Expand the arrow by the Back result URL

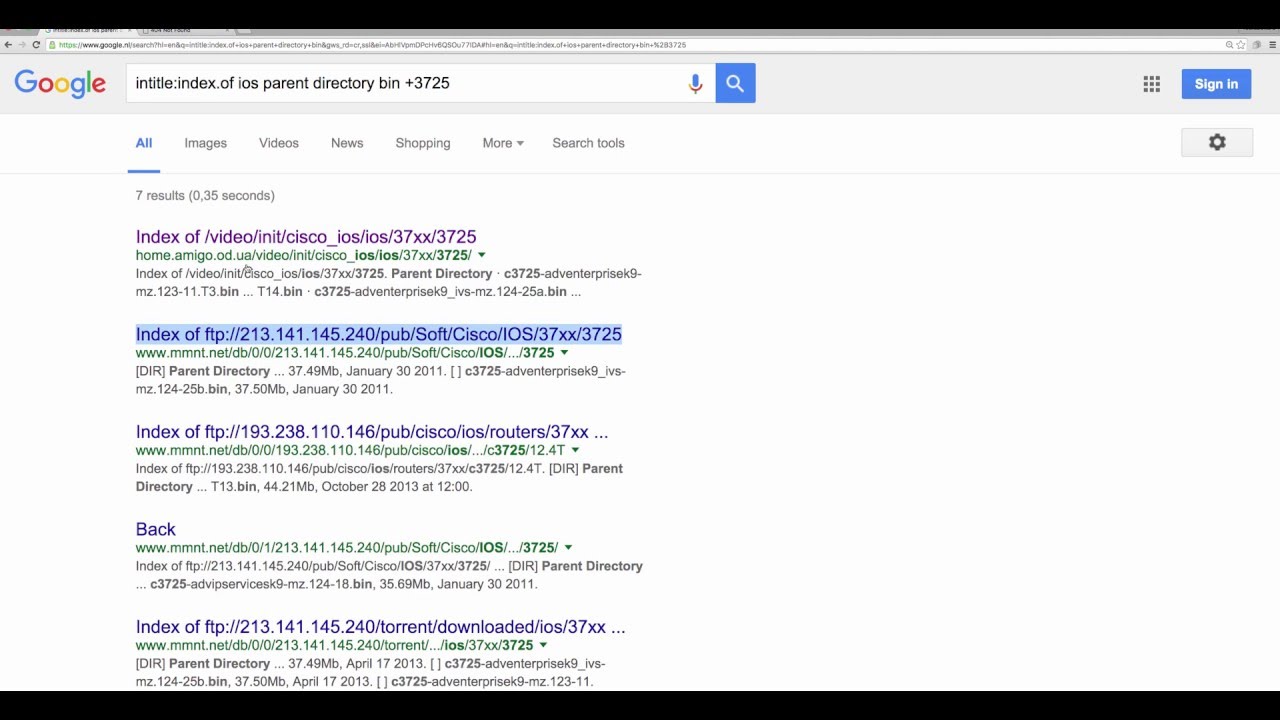(x=568, y=548)
